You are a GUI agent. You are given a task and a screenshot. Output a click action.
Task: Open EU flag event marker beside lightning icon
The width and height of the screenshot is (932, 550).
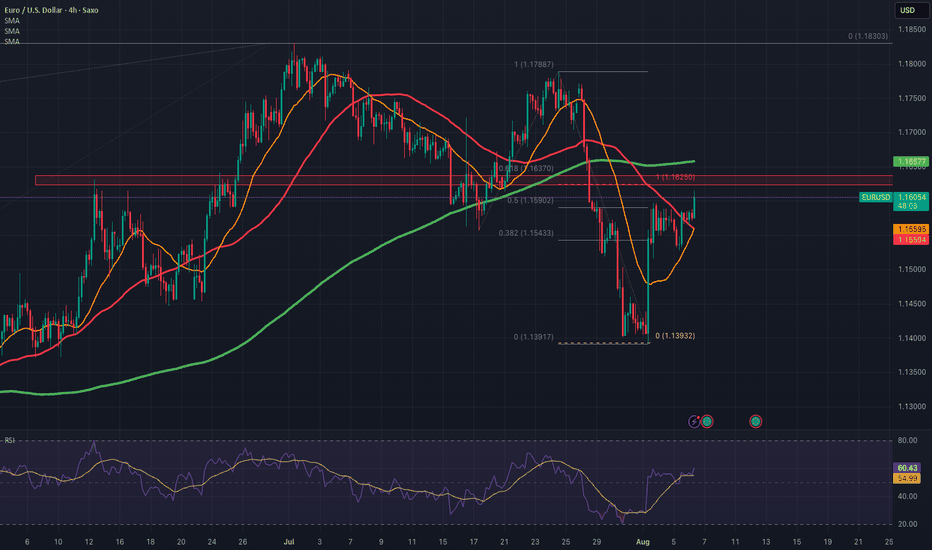(x=707, y=422)
